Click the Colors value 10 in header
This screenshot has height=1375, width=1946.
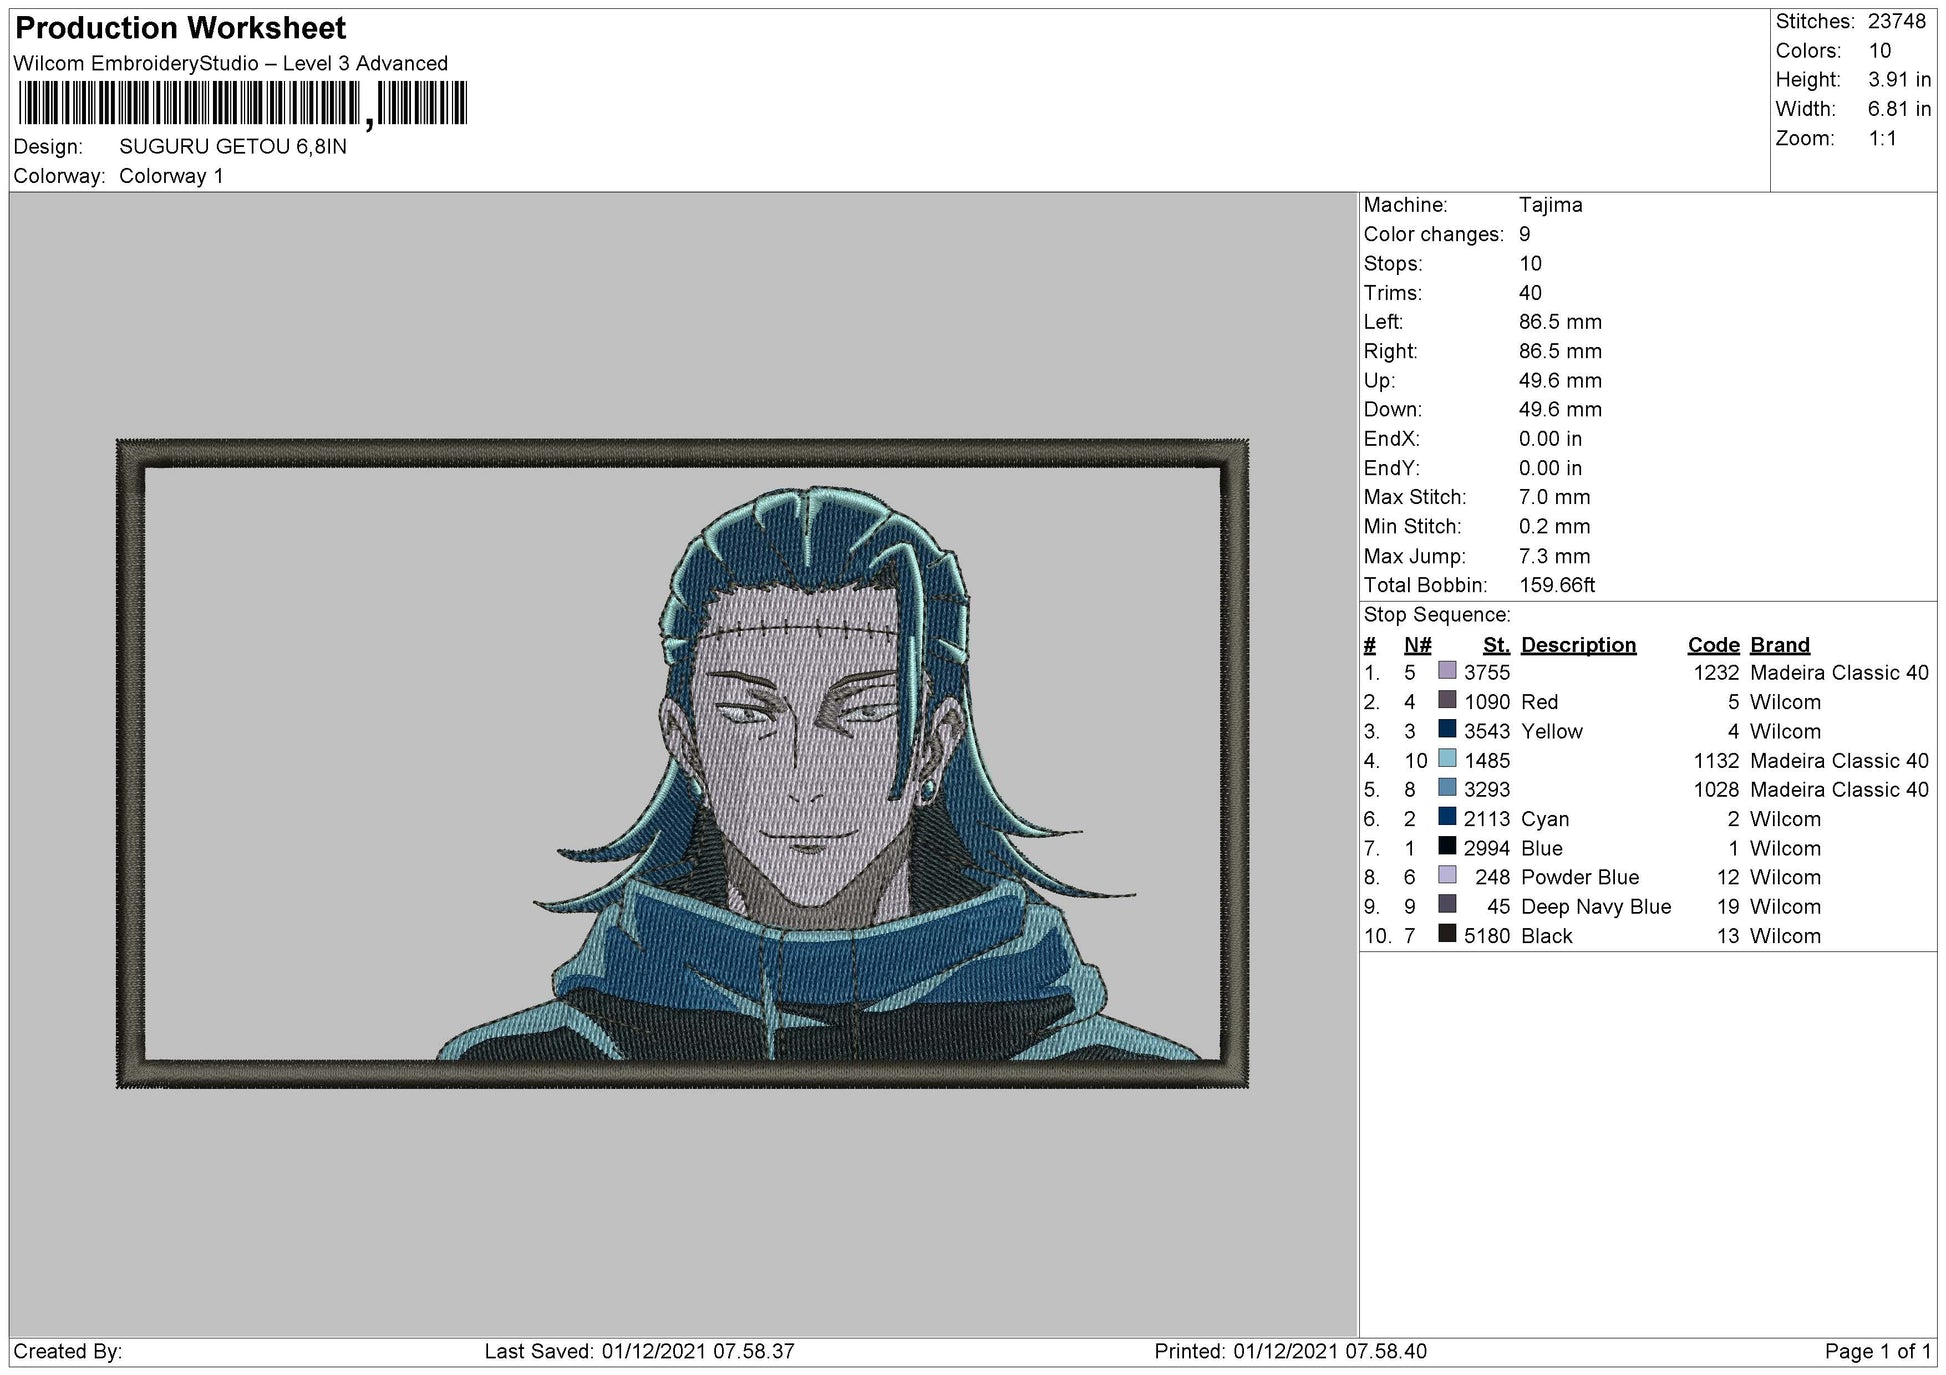1879,50
